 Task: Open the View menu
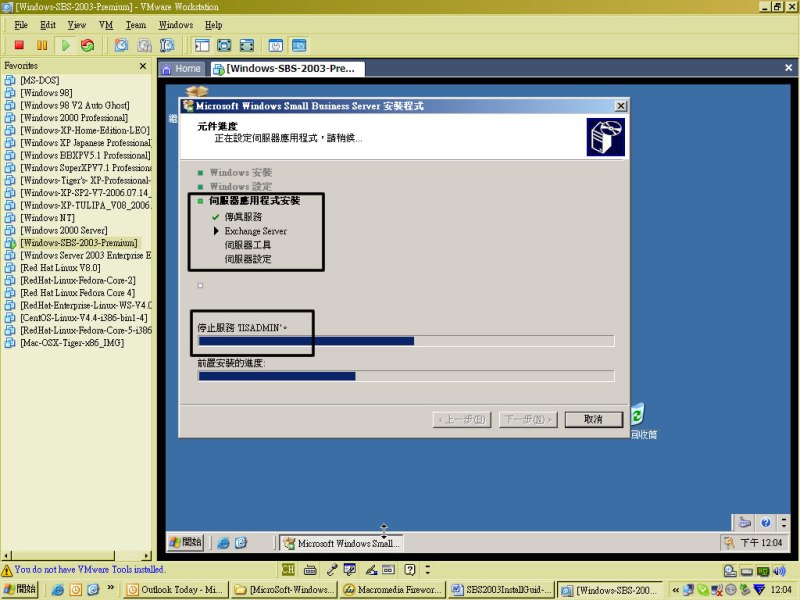[x=77, y=25]
